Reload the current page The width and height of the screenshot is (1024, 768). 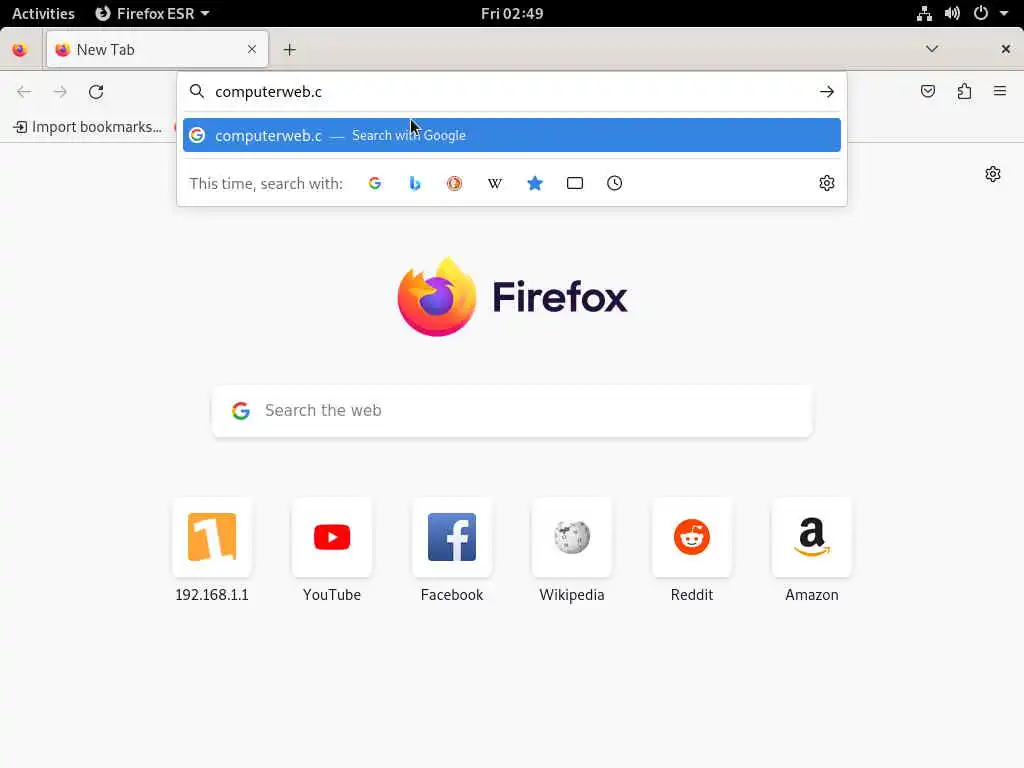(96, 91)
